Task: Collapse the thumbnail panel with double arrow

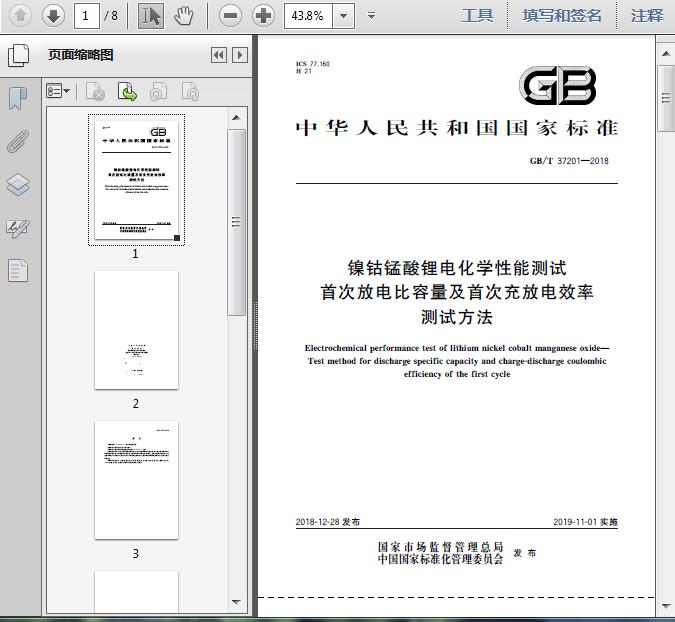Action: (219, 55)
